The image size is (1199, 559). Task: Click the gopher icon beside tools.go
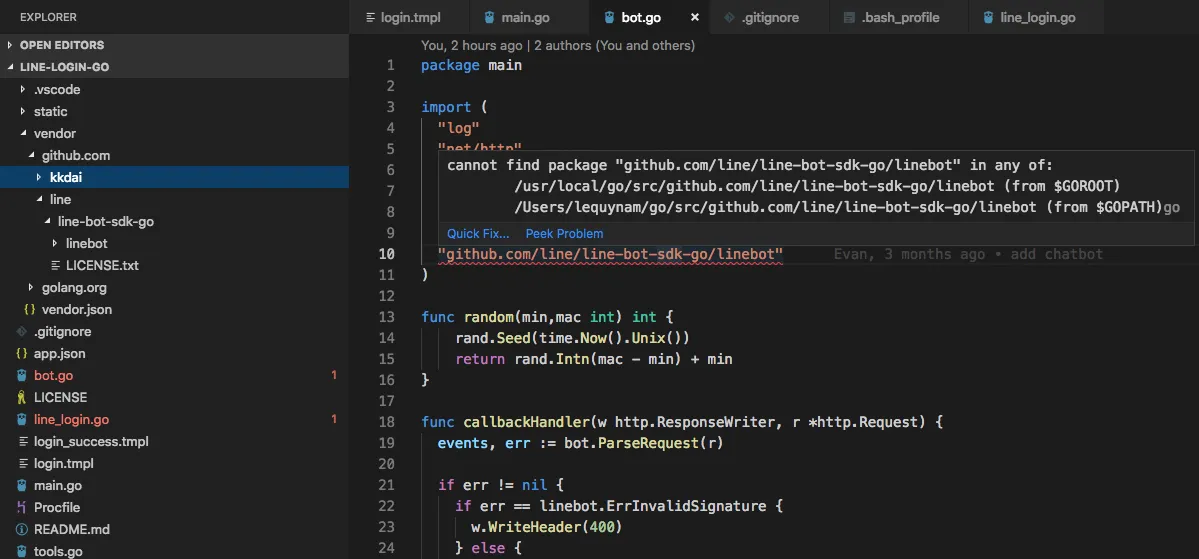(21, 551)
